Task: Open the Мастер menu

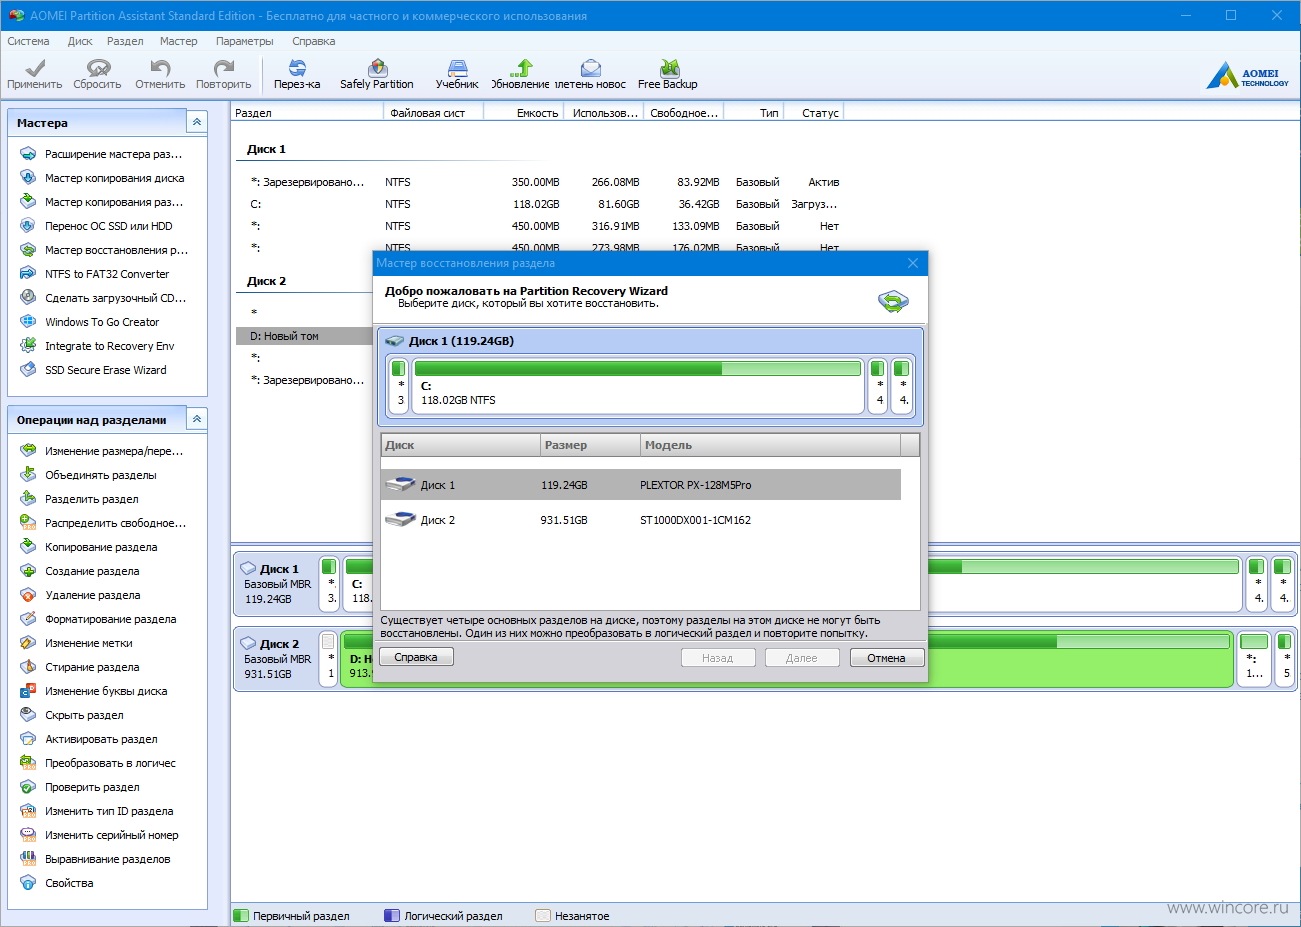Action: 179,41
